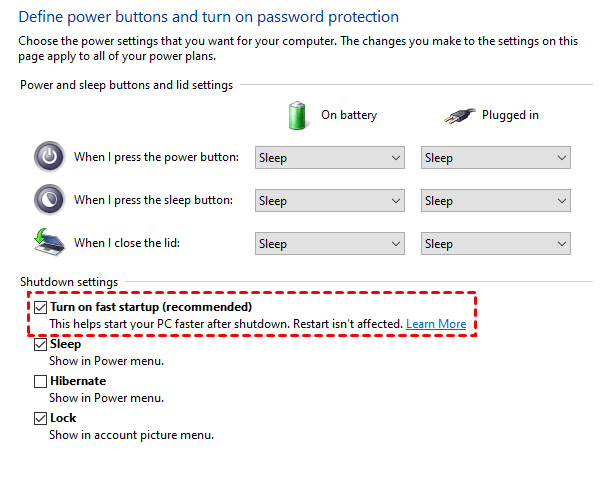Click the power plug icon
Screen dimensions: 605x495
point(461,115)
